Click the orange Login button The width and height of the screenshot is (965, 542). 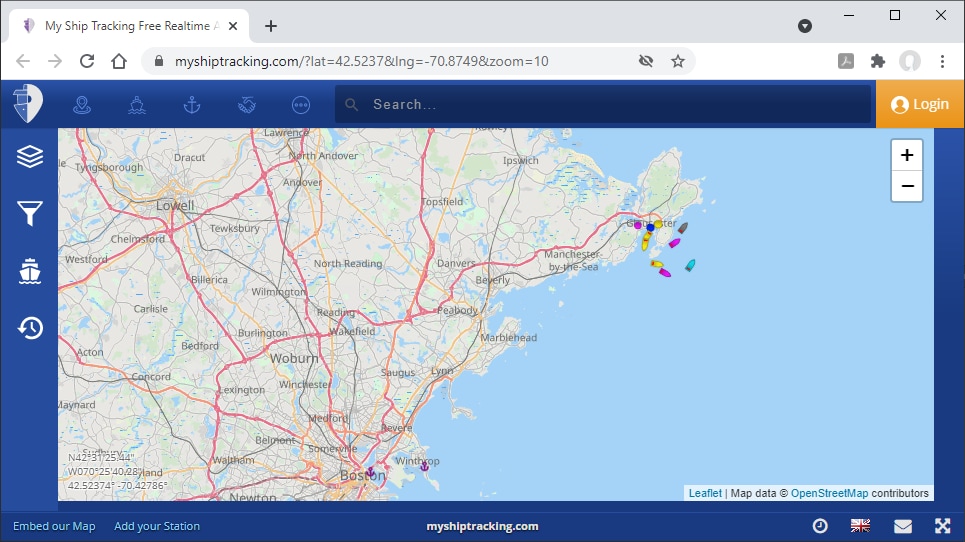[919, 104]
